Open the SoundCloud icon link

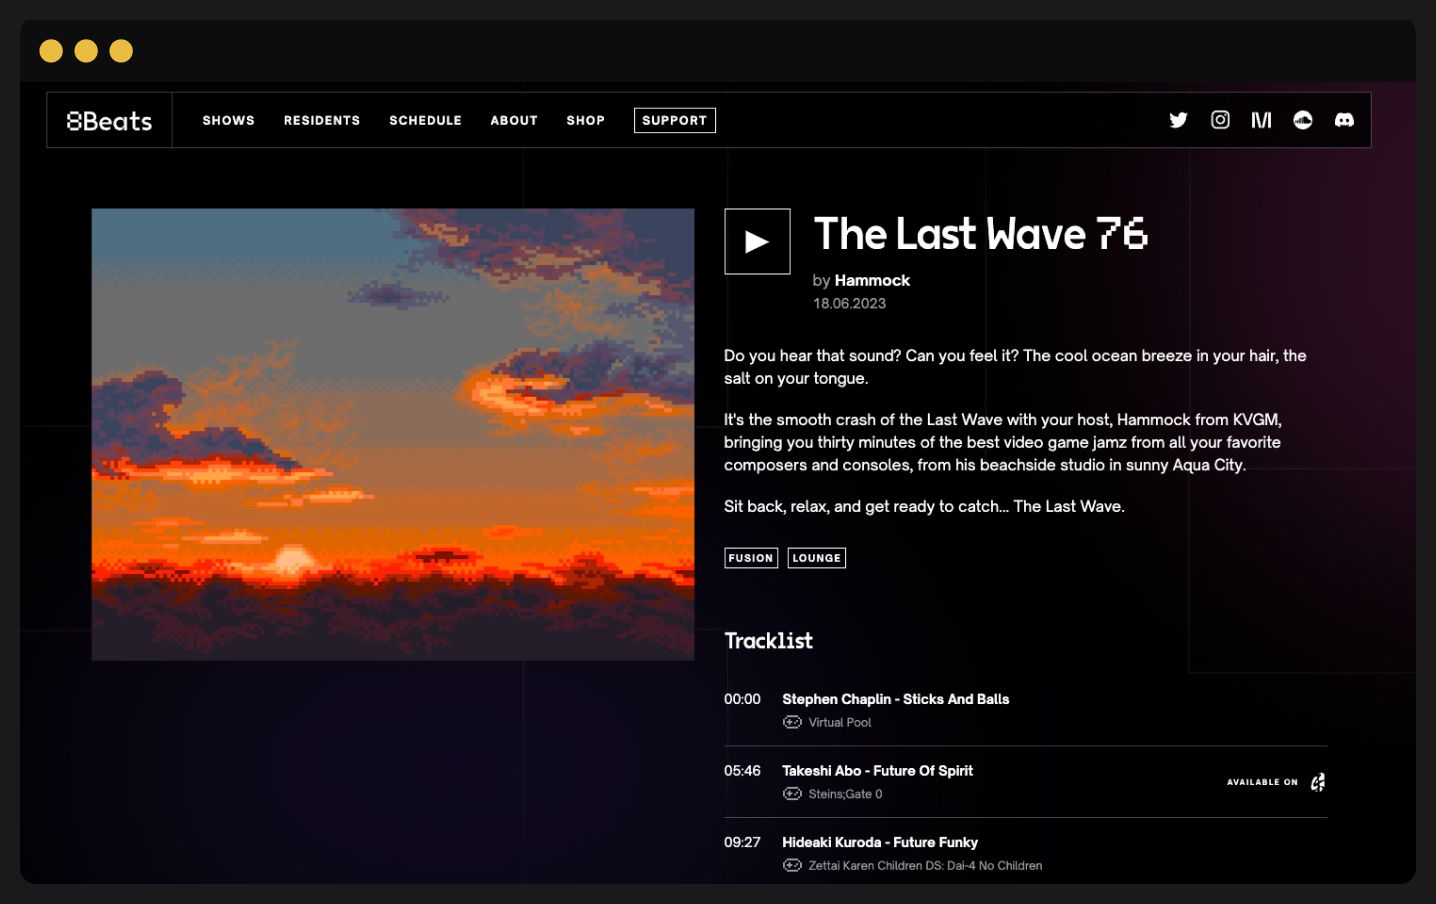tap(1303, 120)
